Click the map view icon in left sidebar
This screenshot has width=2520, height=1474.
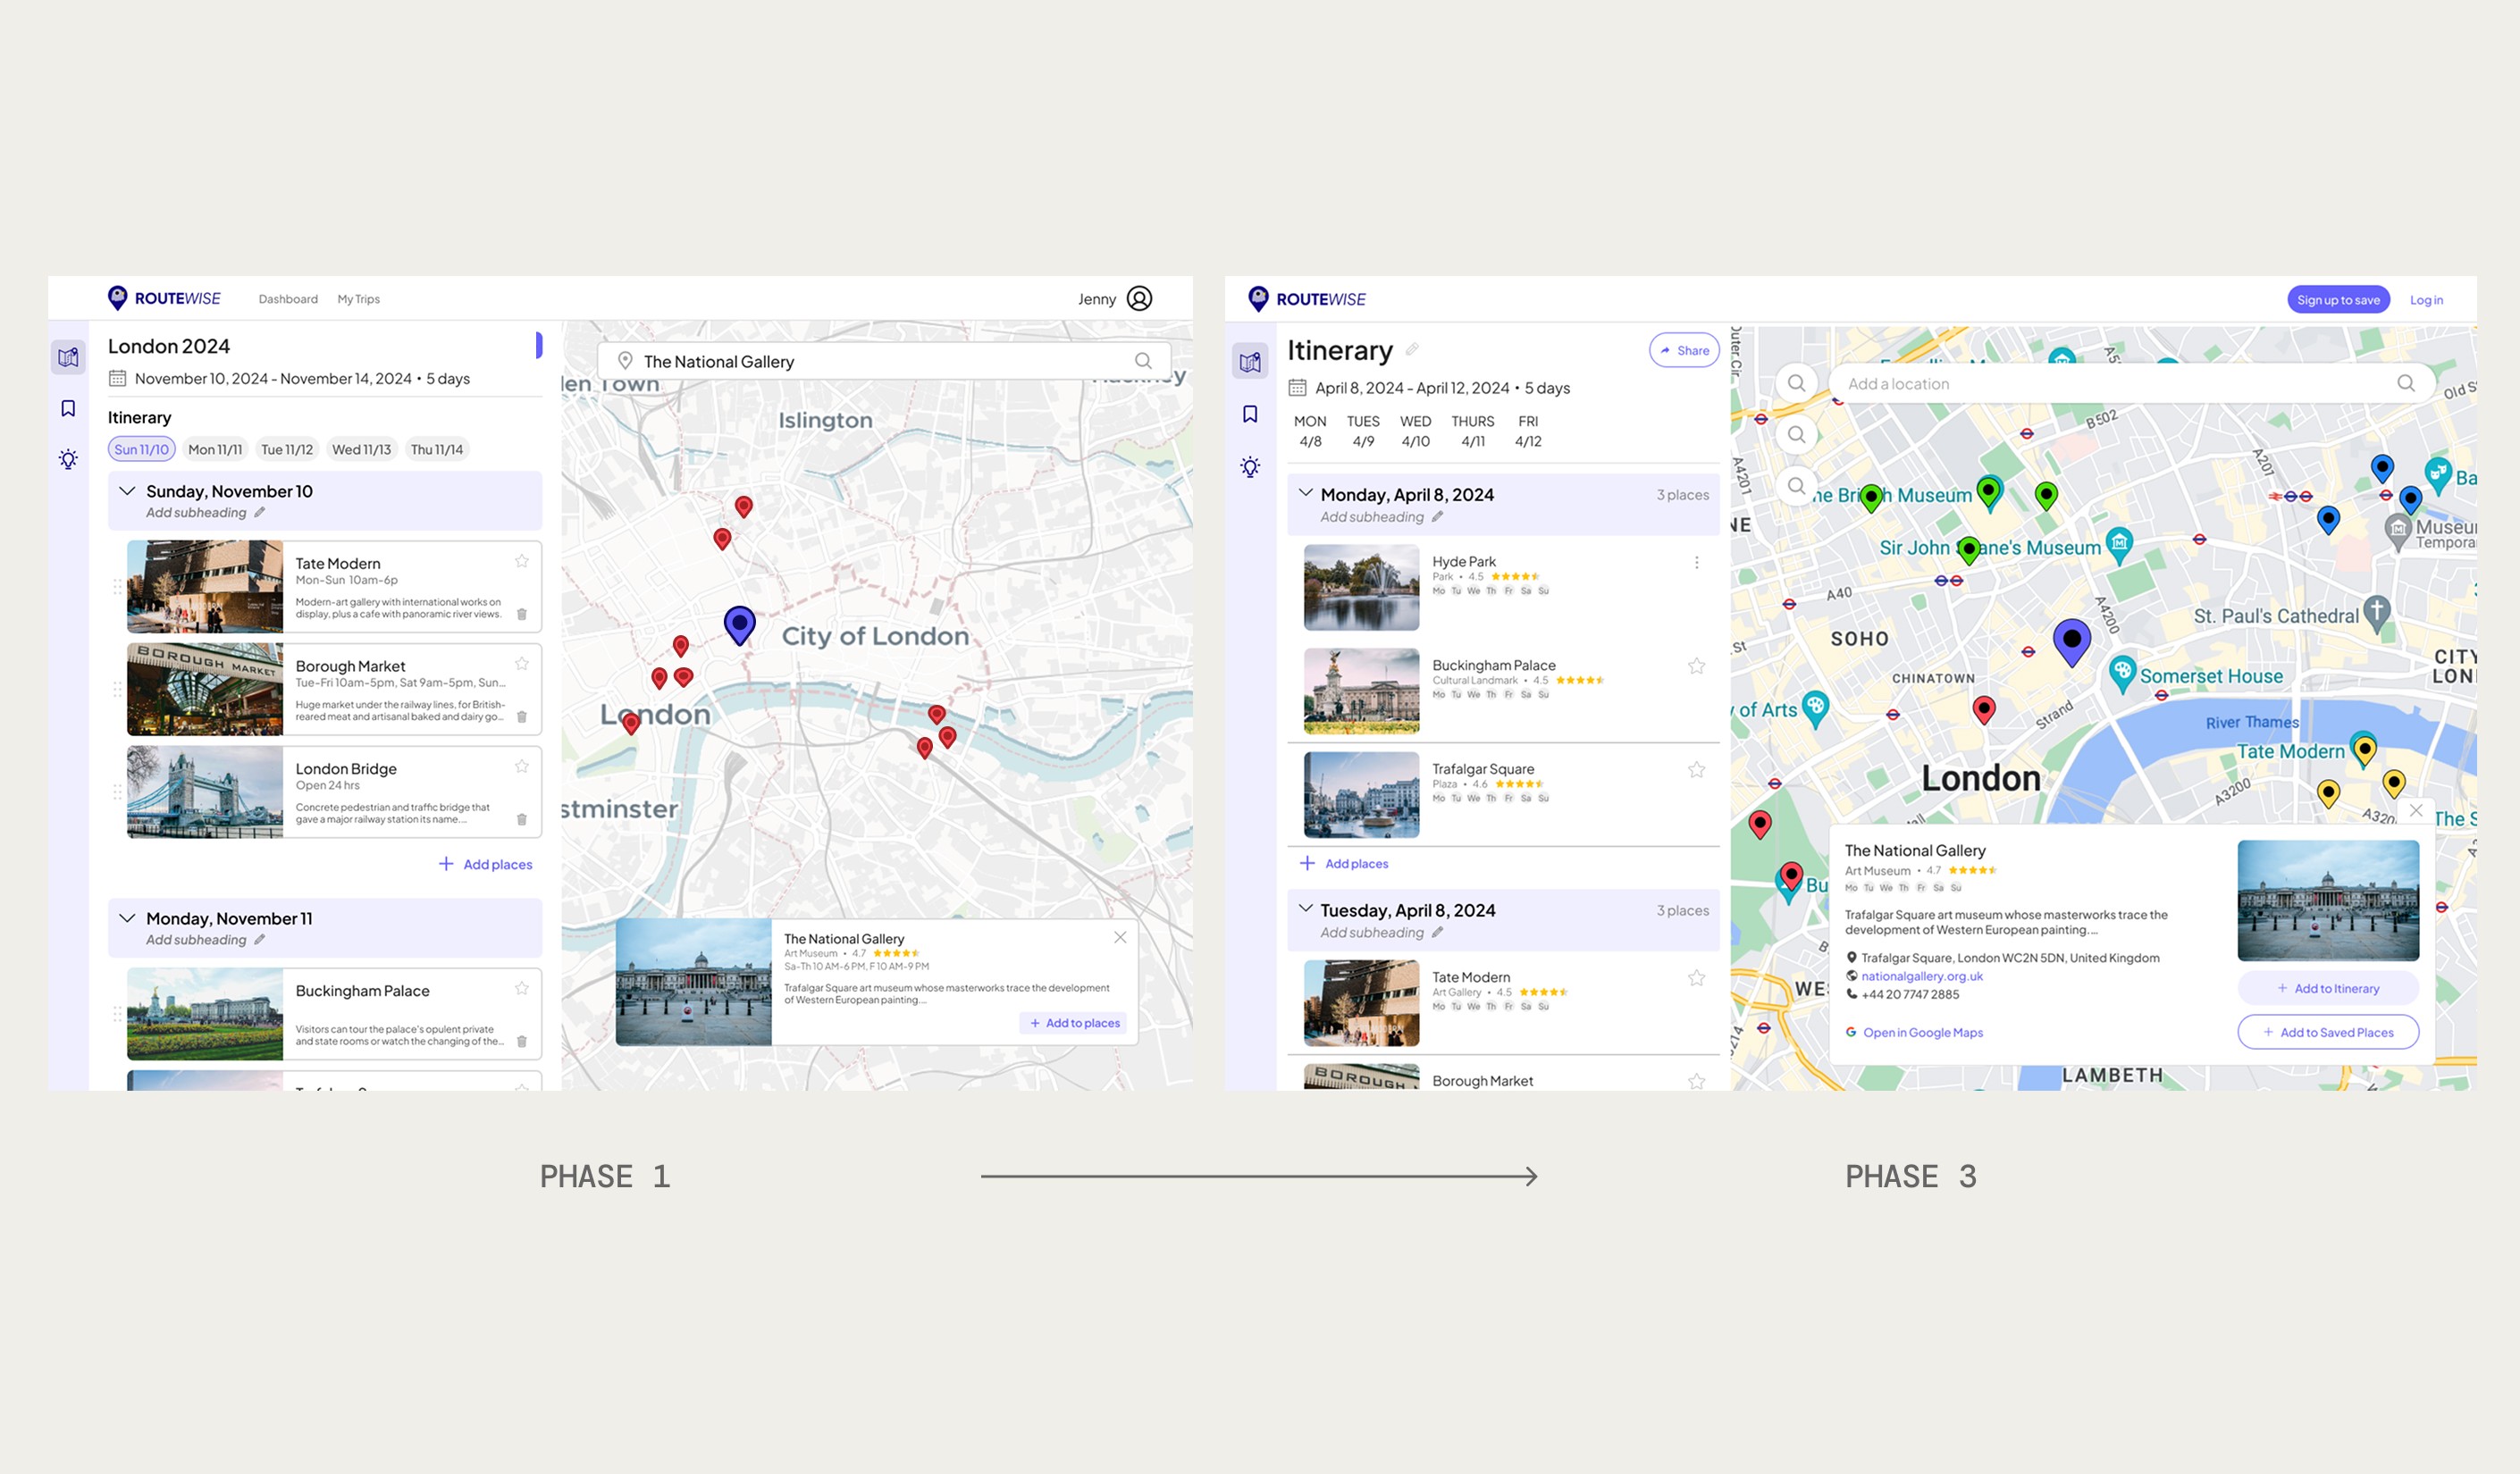pyautogui.click(x=68, y=357)
